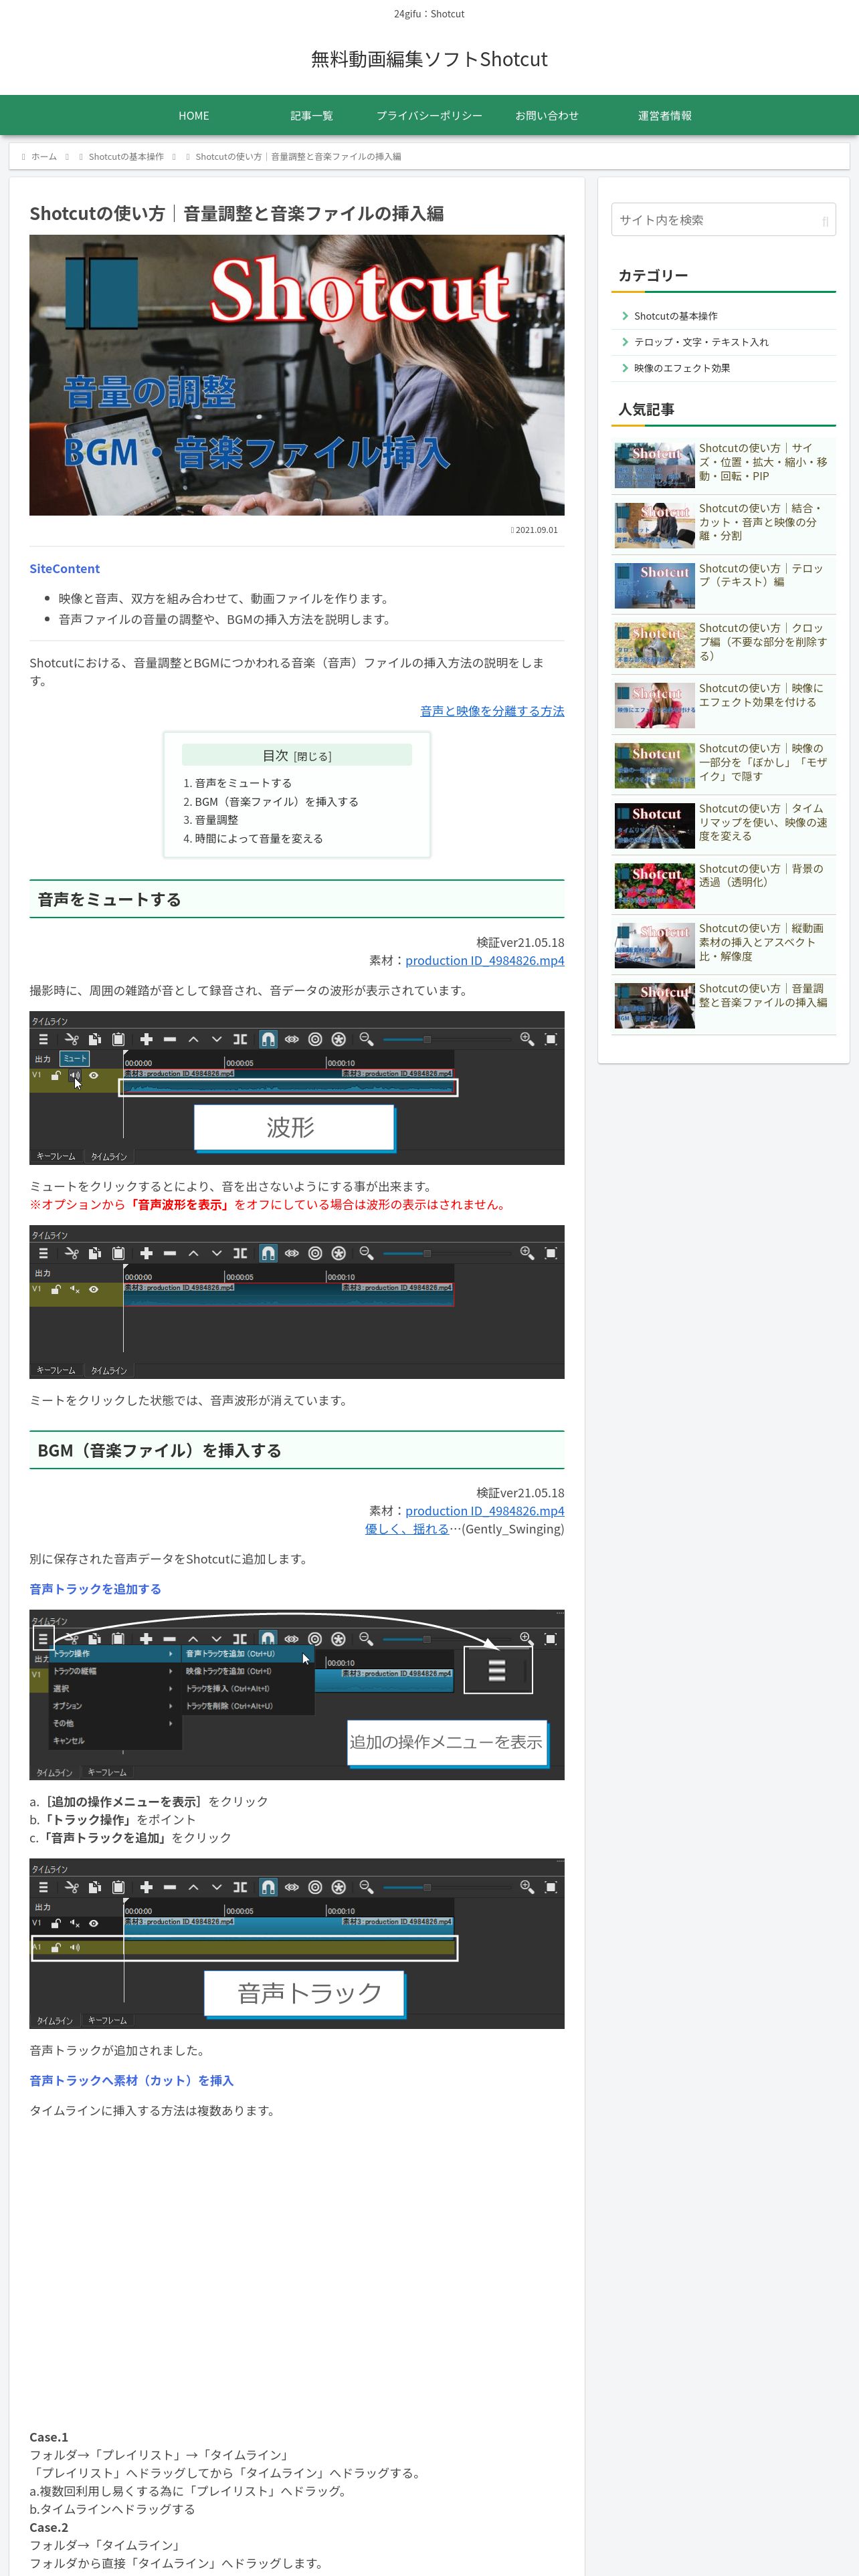Click overwrite down-caret icon in 波形 timeline screenshot
This screenshot has height=2576, width=859.
[217, 1039]
